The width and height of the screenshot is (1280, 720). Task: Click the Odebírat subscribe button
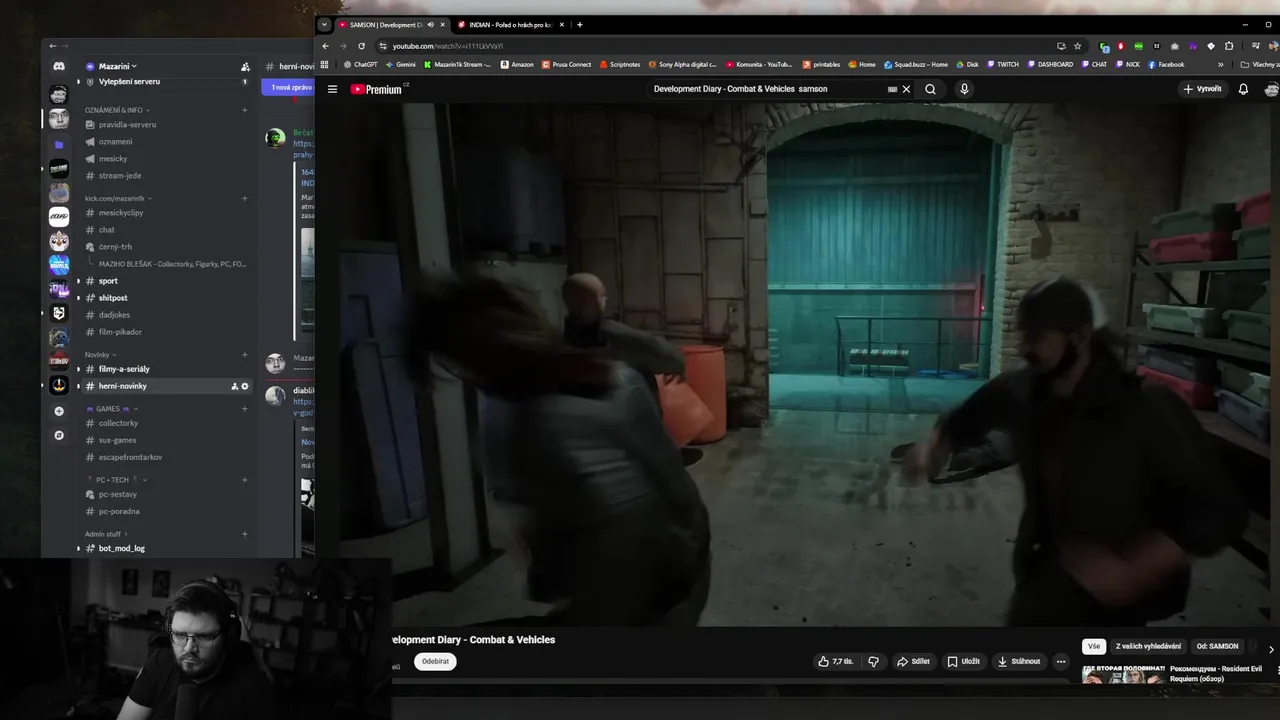click(435, 661)
